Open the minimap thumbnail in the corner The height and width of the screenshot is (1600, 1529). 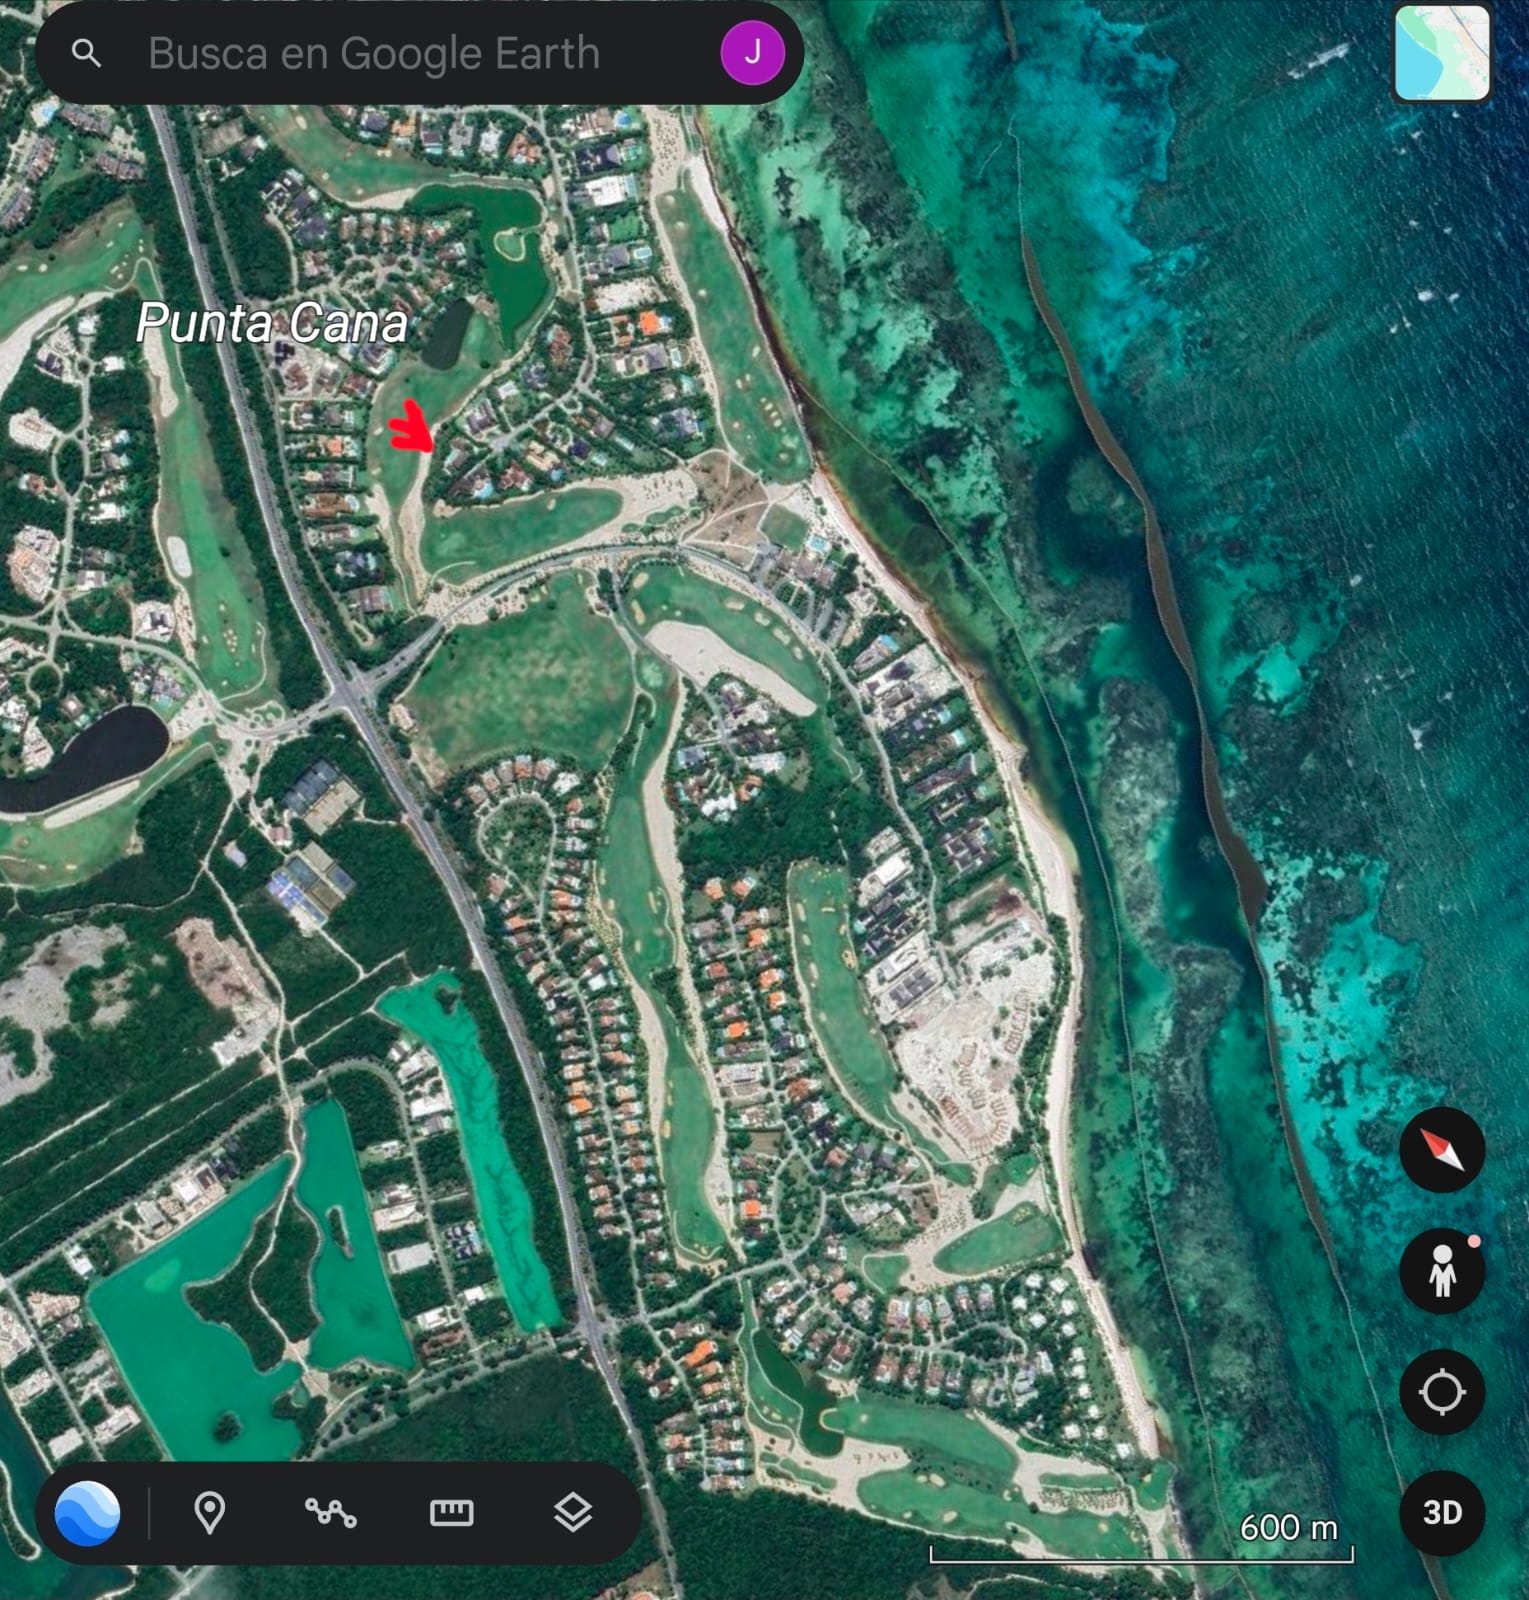[1441, 53]
